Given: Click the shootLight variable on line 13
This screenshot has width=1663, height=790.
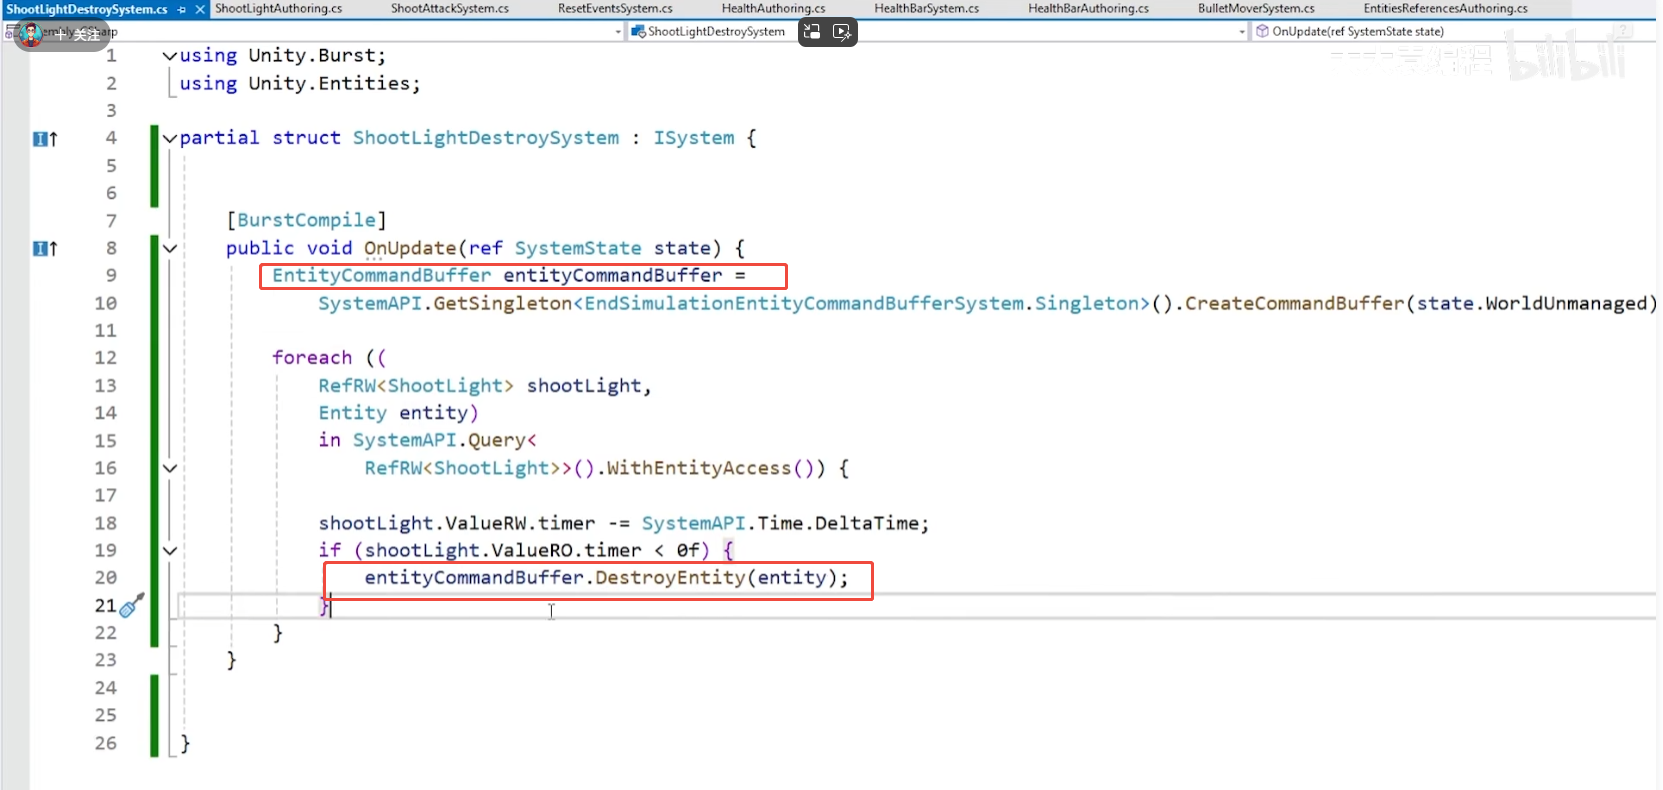Looking at the screenshot, I should click(x=584, y=386).
